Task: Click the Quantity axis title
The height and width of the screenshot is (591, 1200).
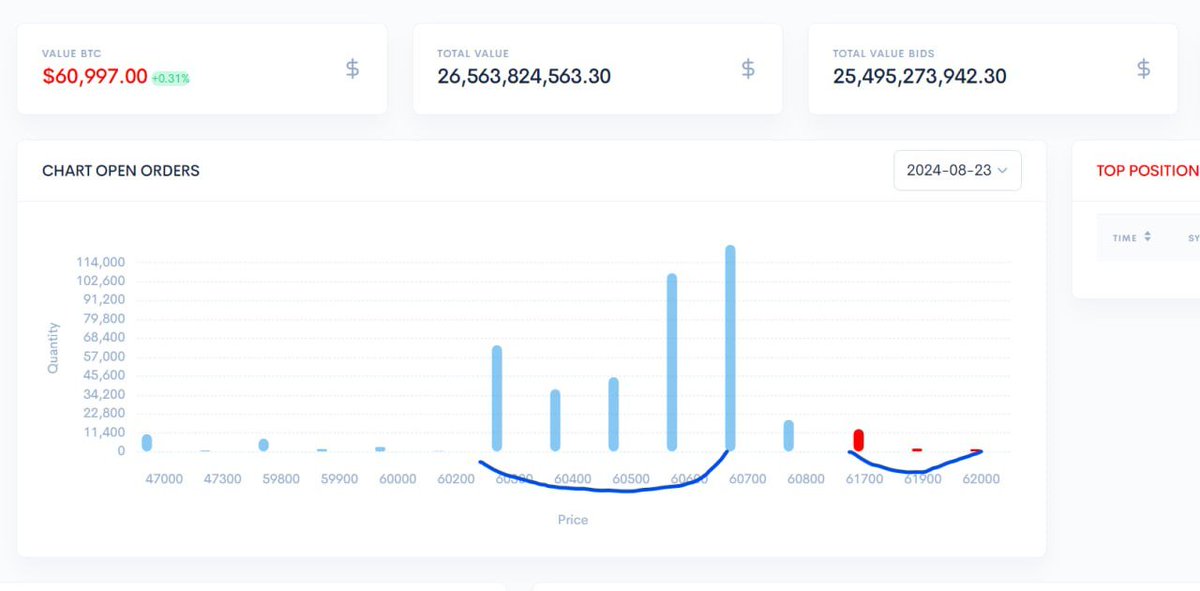Action: coord(54,348)
